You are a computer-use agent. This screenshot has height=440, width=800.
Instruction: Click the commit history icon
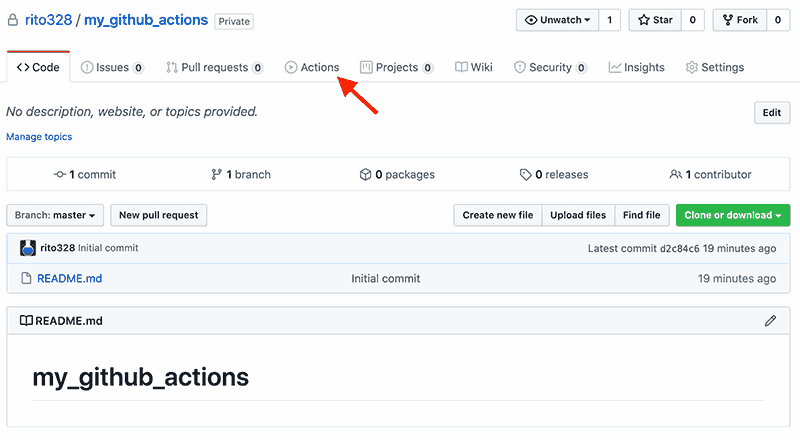point(60,174)
